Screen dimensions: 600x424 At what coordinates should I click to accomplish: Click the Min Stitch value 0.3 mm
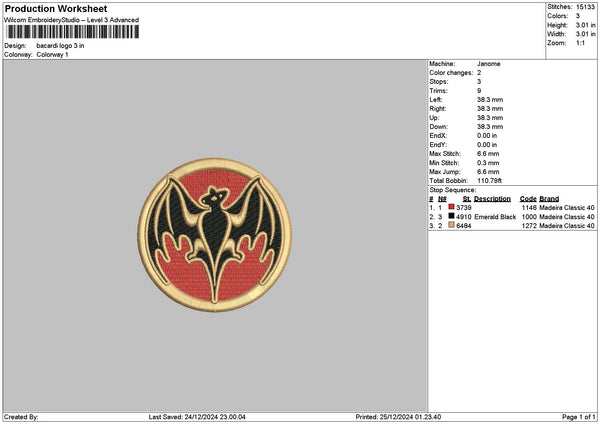(488, 163)
